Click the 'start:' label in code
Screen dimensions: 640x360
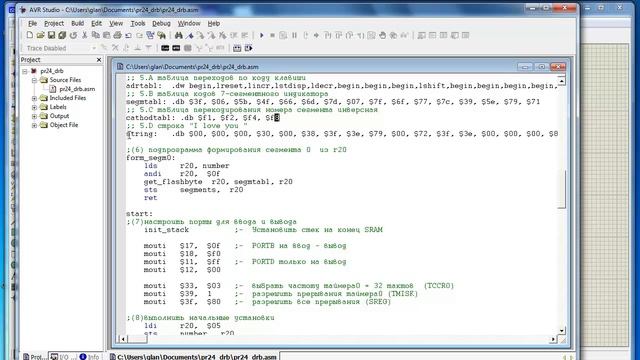[x=139, y=213]
